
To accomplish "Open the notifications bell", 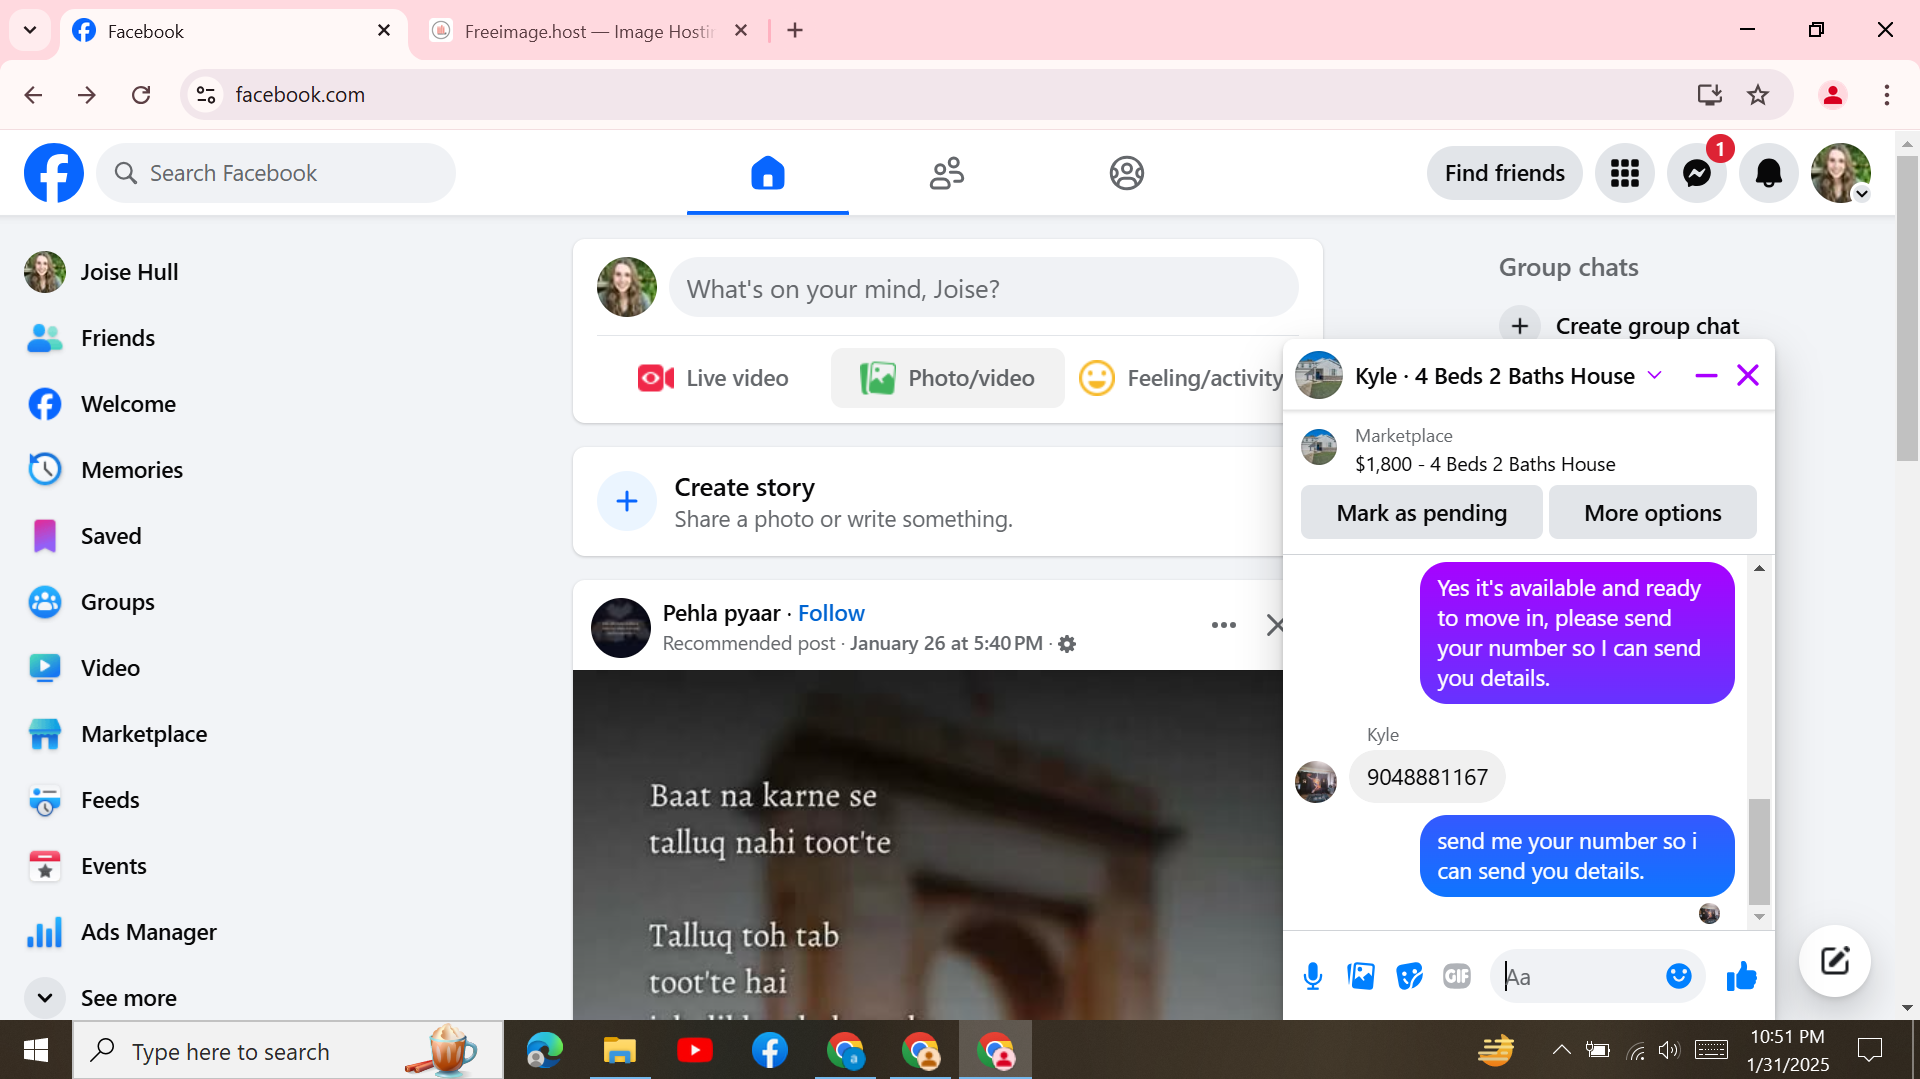I will tap(1769, 173).
